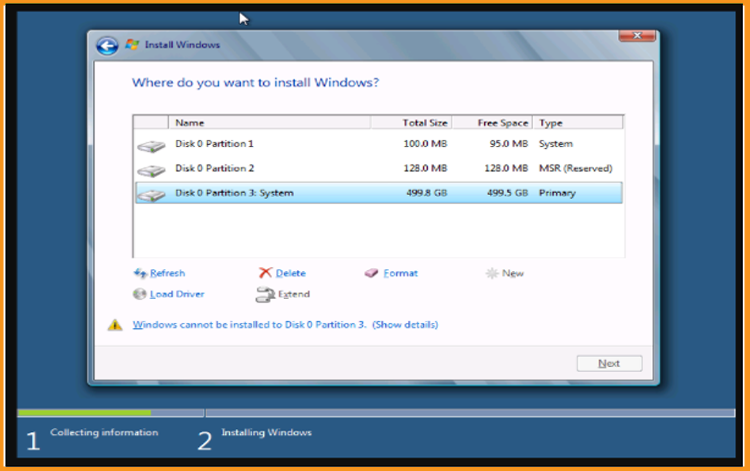
Task: Click the green setup progress bar
Action: (84, 412)
